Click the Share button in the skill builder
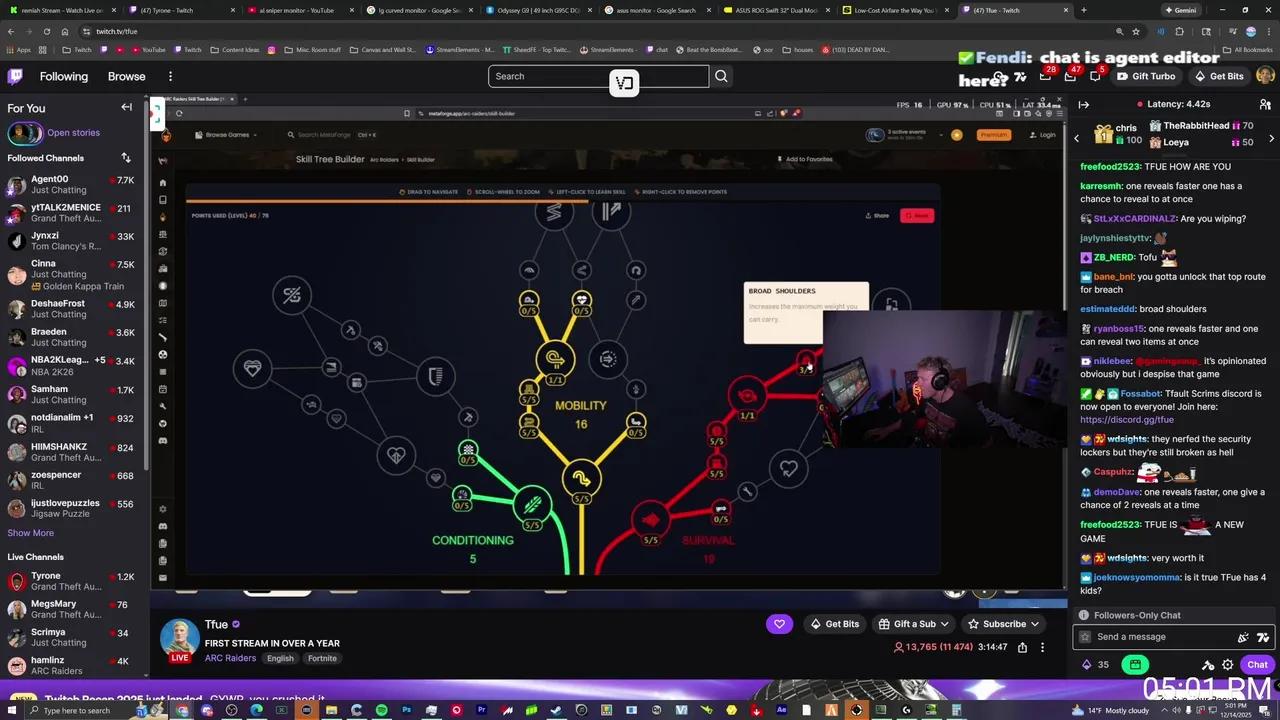1280x720 pixels. tap(877, 215)
